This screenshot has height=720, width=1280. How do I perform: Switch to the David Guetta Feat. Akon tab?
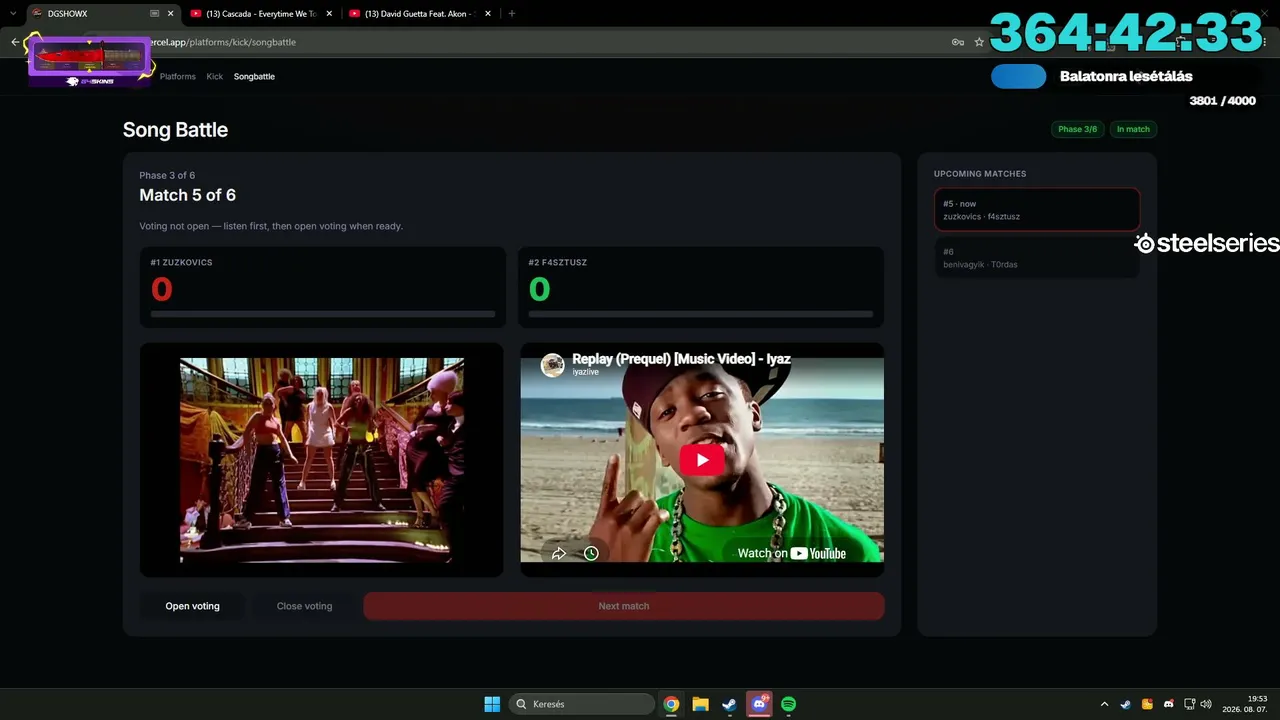(x=420, y=14)
